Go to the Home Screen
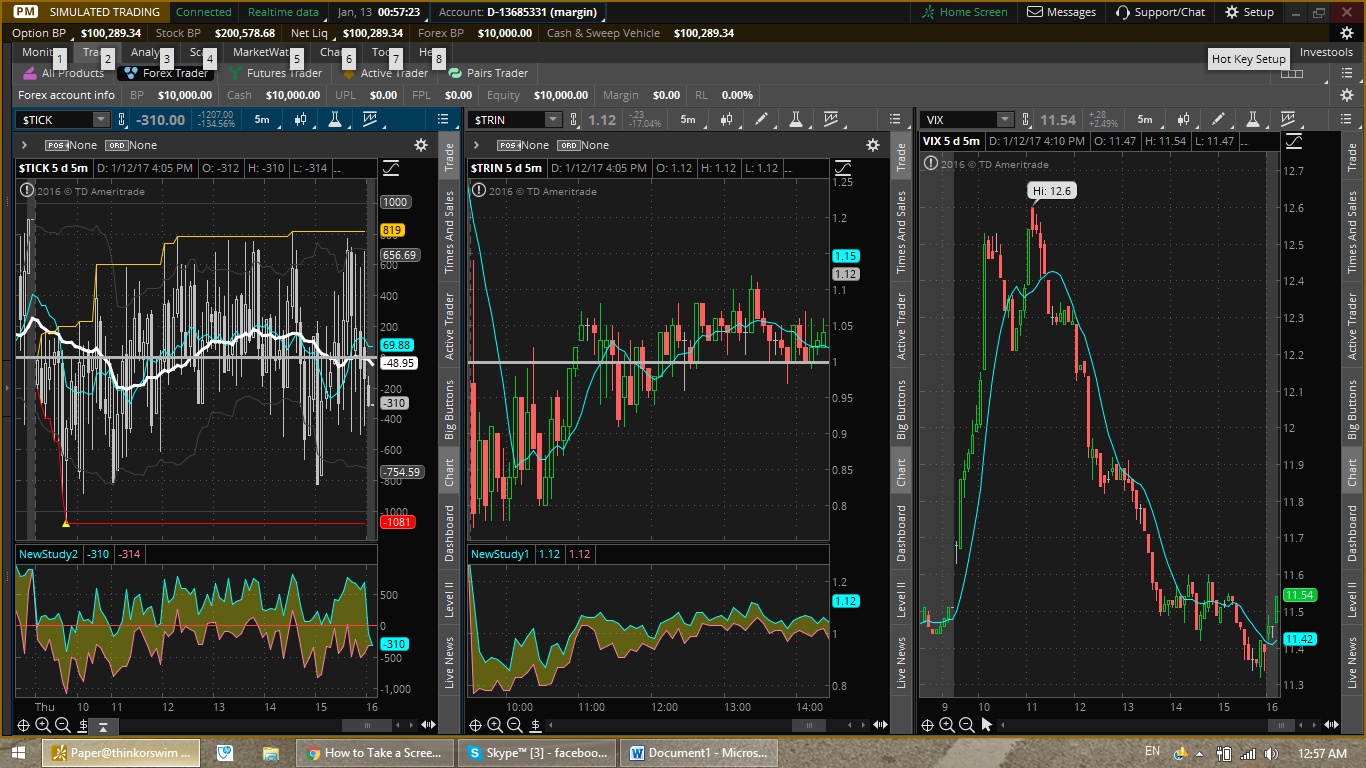The image size is (1366, 768). [966, 12]
